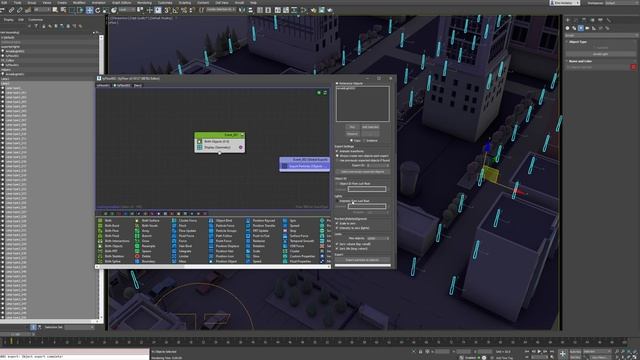Viewport: 640px width, 360px height.
Task: Toggle the Scale to zero checkbox
Action: pyautogui.click(x=337, y=224)
